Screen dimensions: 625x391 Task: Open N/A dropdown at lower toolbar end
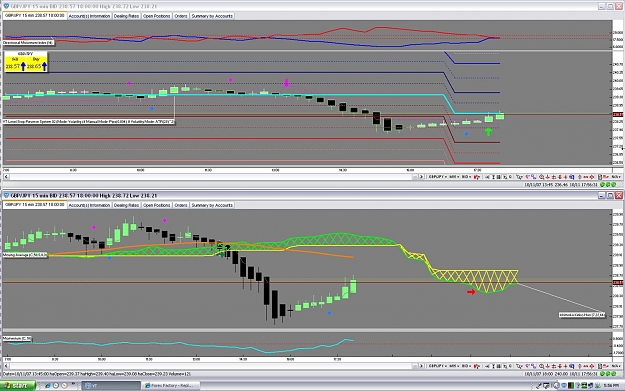pyautogui.click(x=616, y=366)
